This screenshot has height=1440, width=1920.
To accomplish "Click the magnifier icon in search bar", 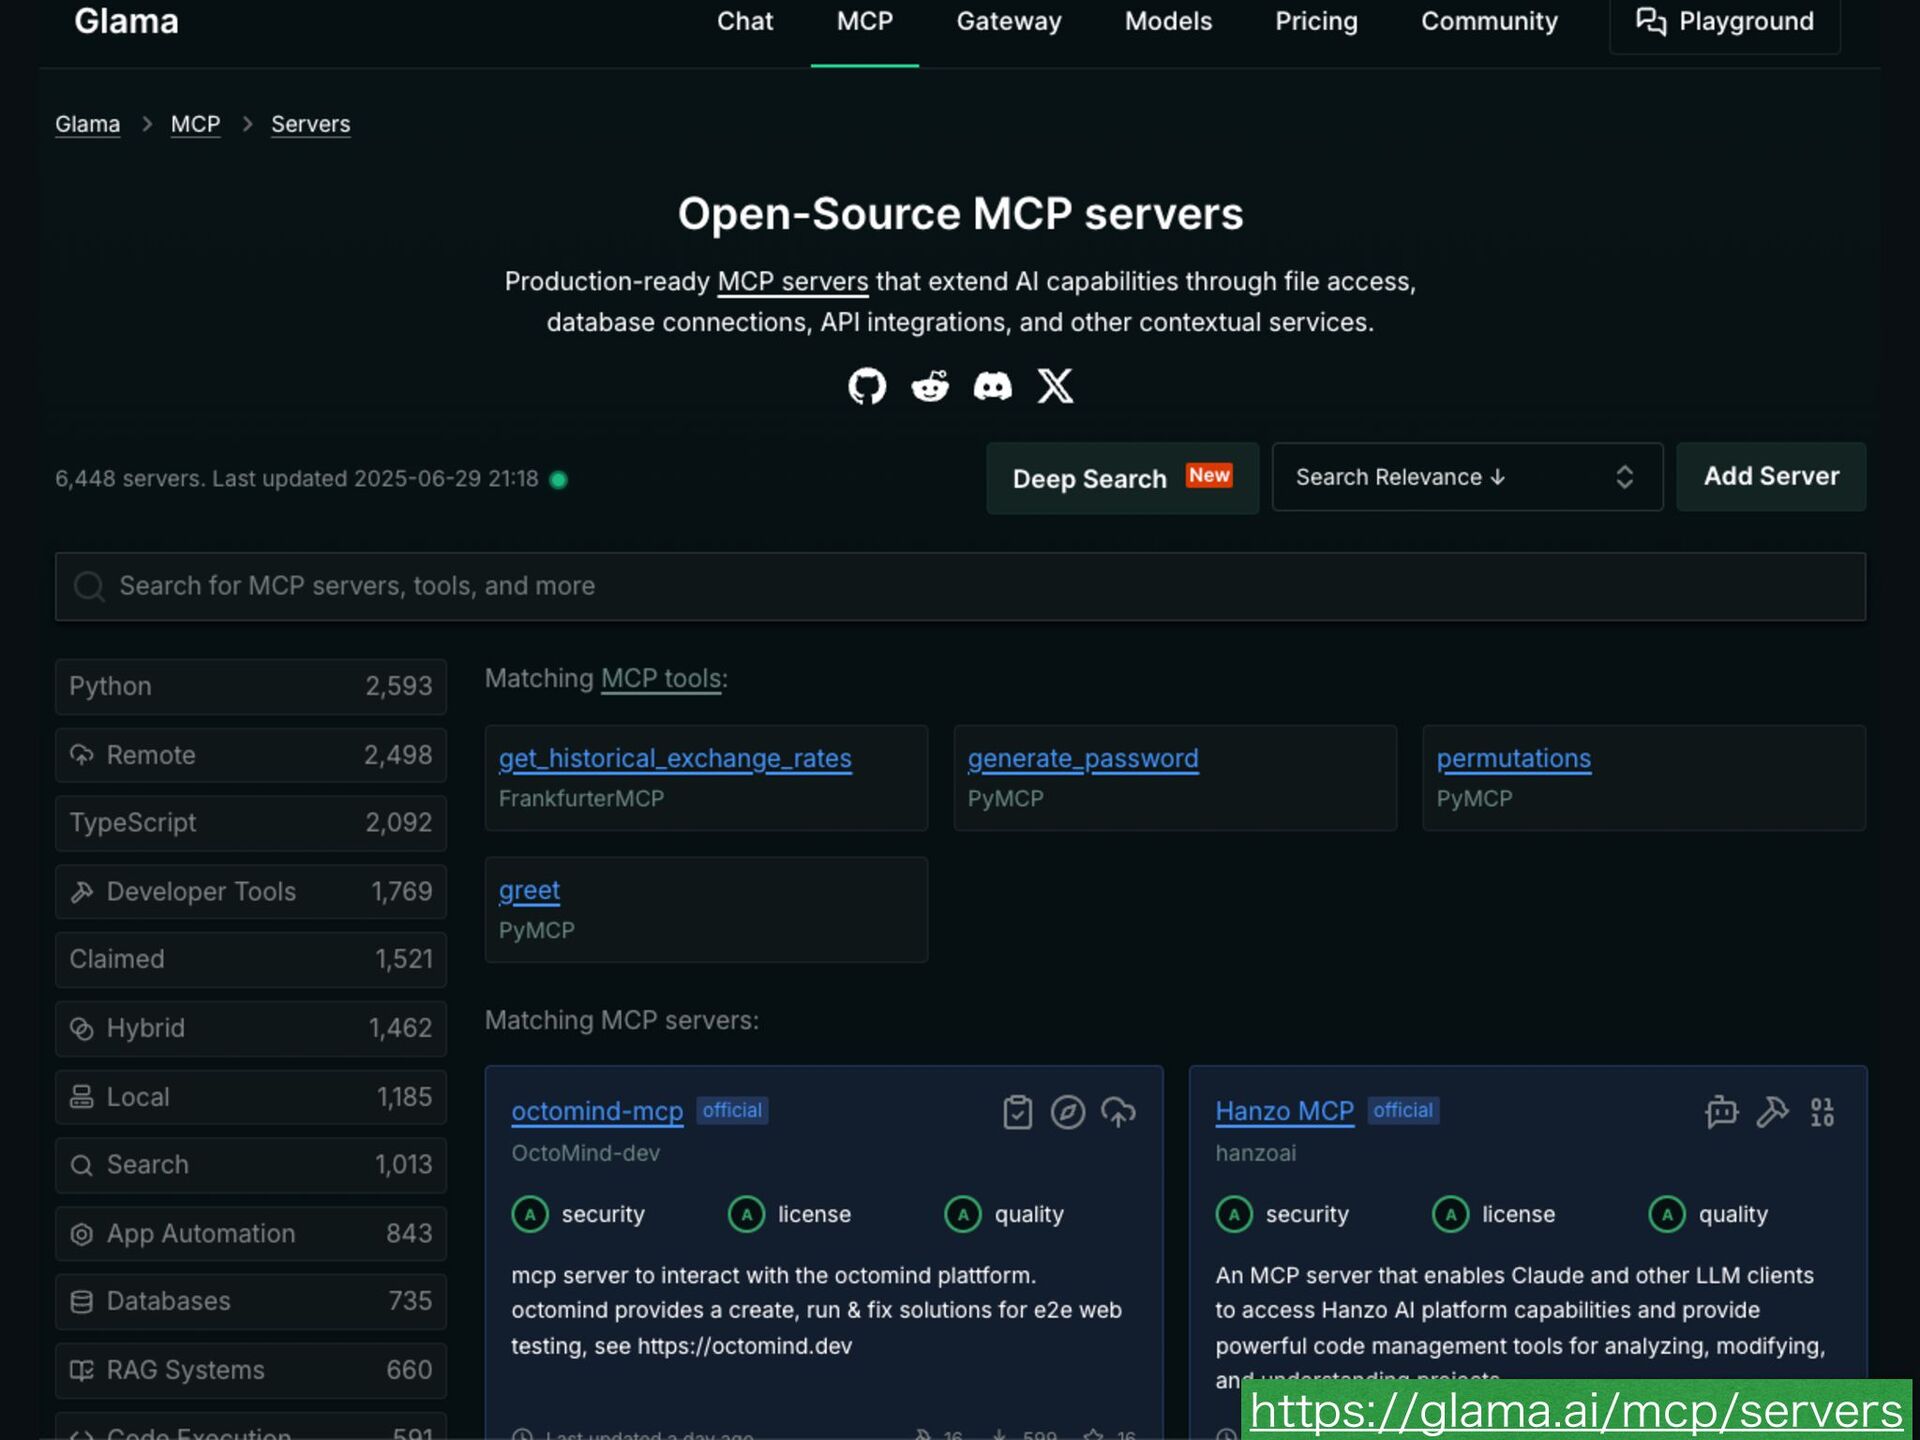I will coord(89,587).
